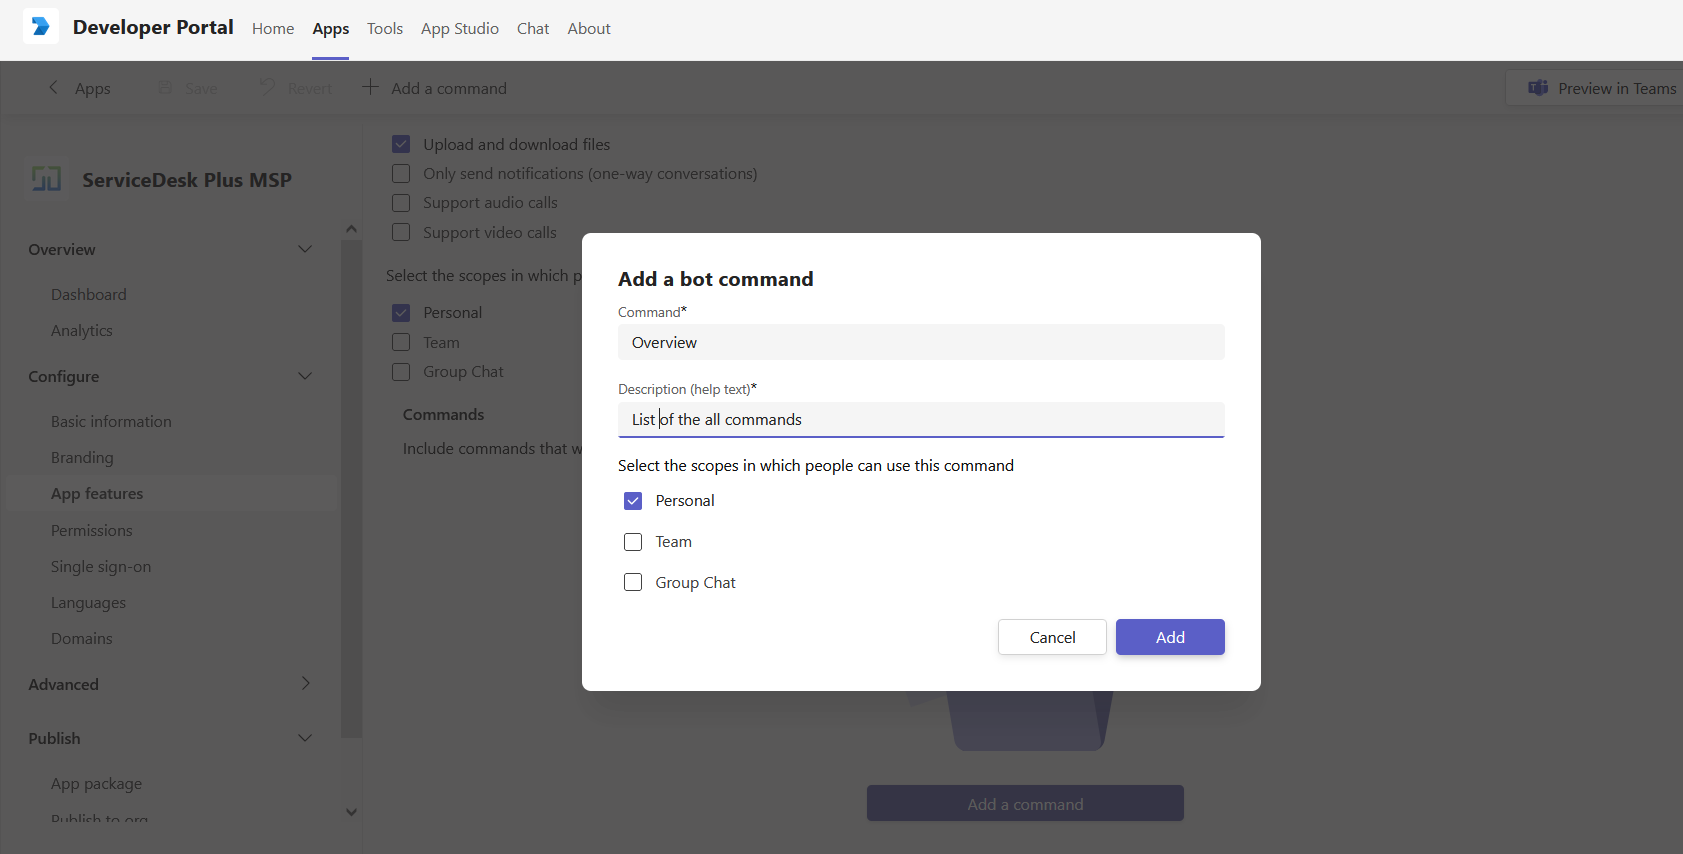Cancel the Add a bot command dialog
This screenshot has height=854, width=1683.
(x=1052, y=637)
